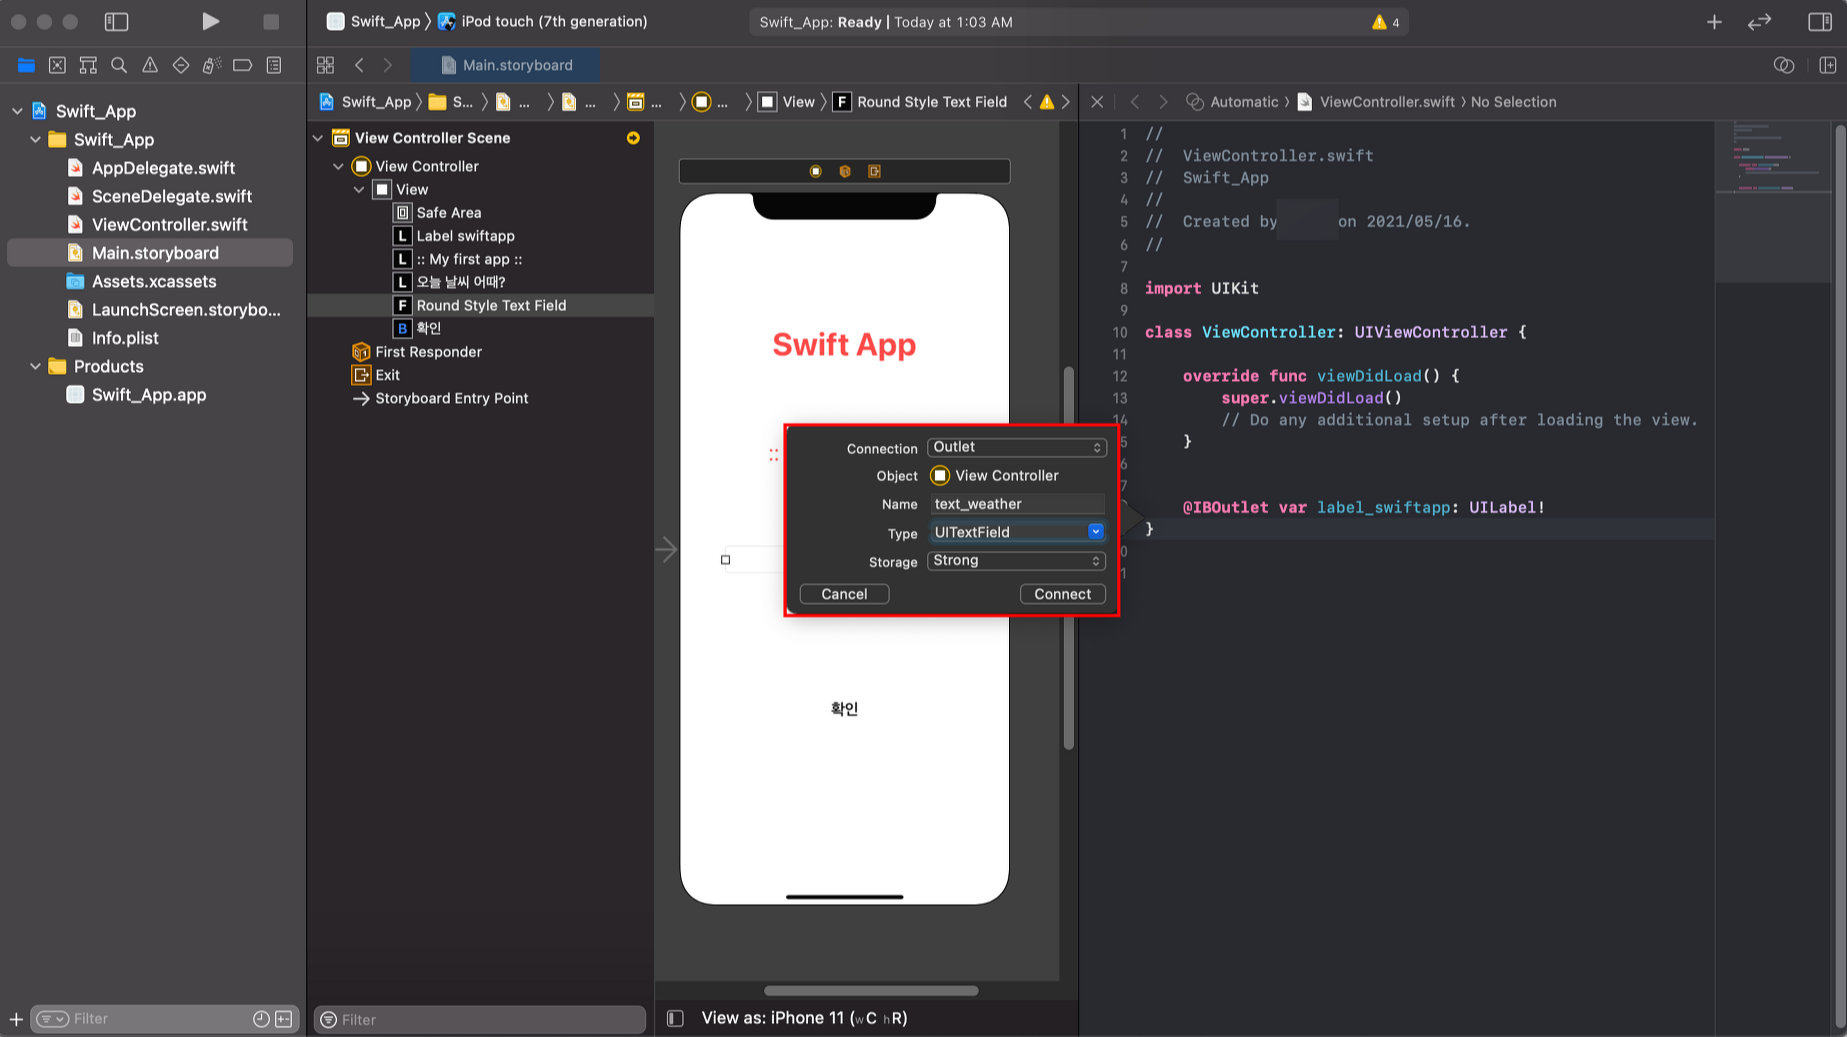Open No Selection jump bar menu
Screen dimensions: 1847x1037
(1513, 102)
